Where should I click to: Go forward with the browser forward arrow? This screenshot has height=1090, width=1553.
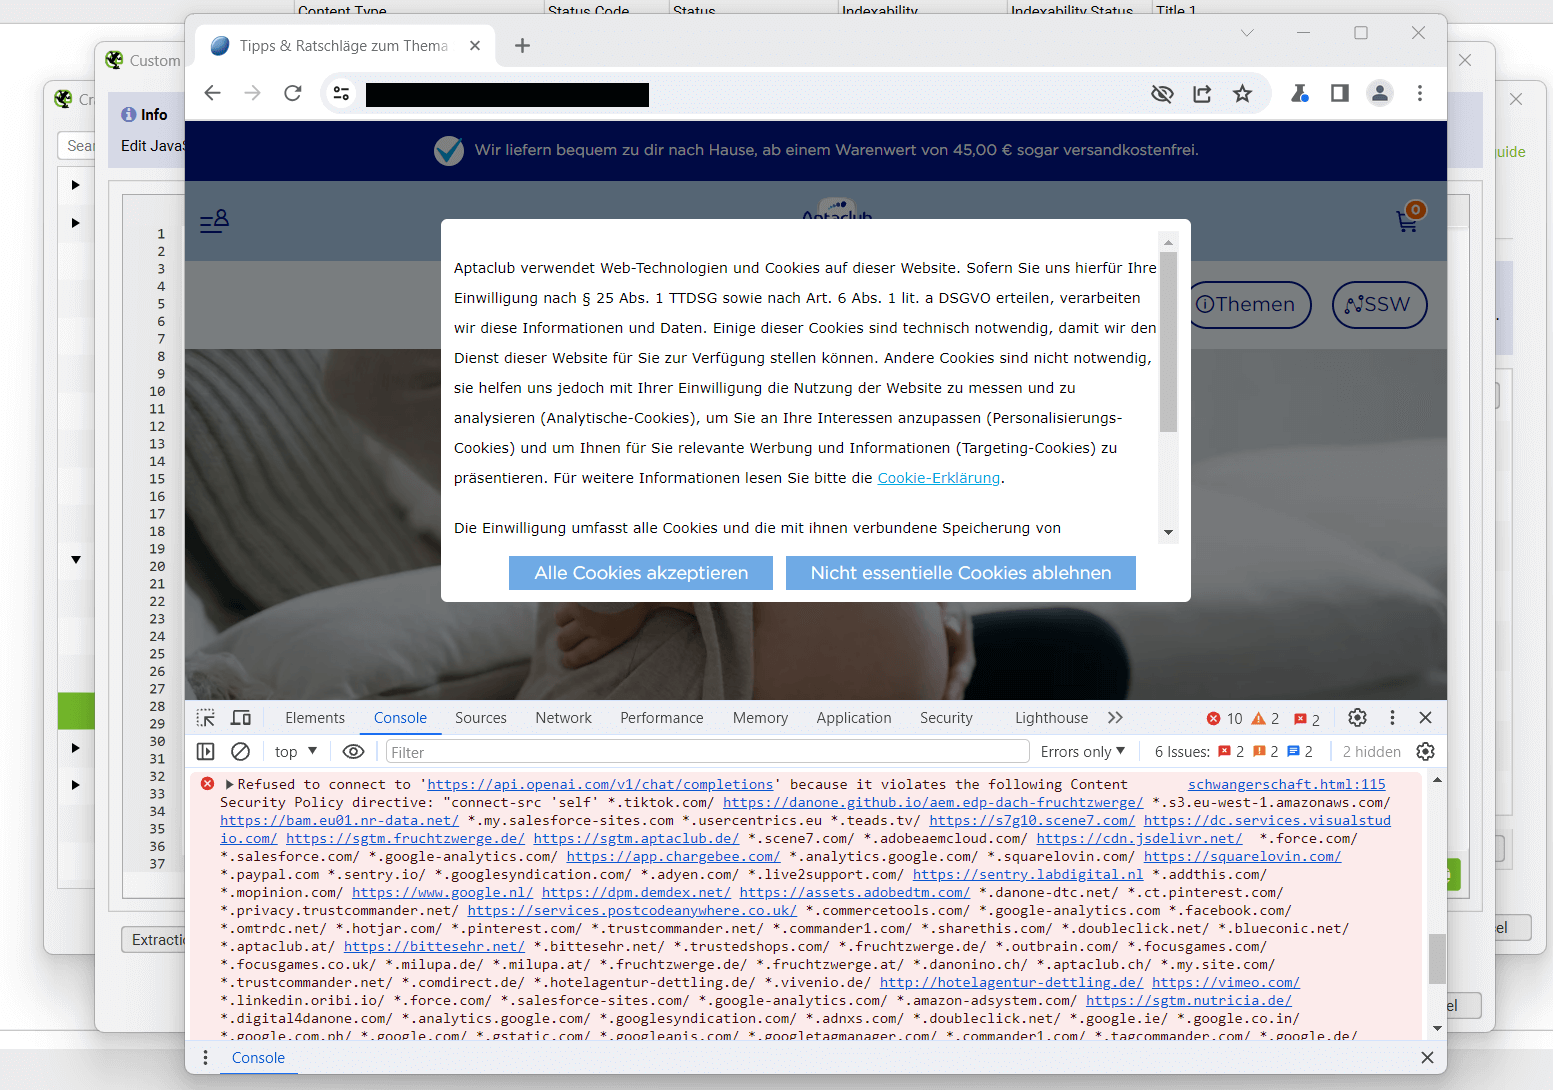[x=252, y=93]
